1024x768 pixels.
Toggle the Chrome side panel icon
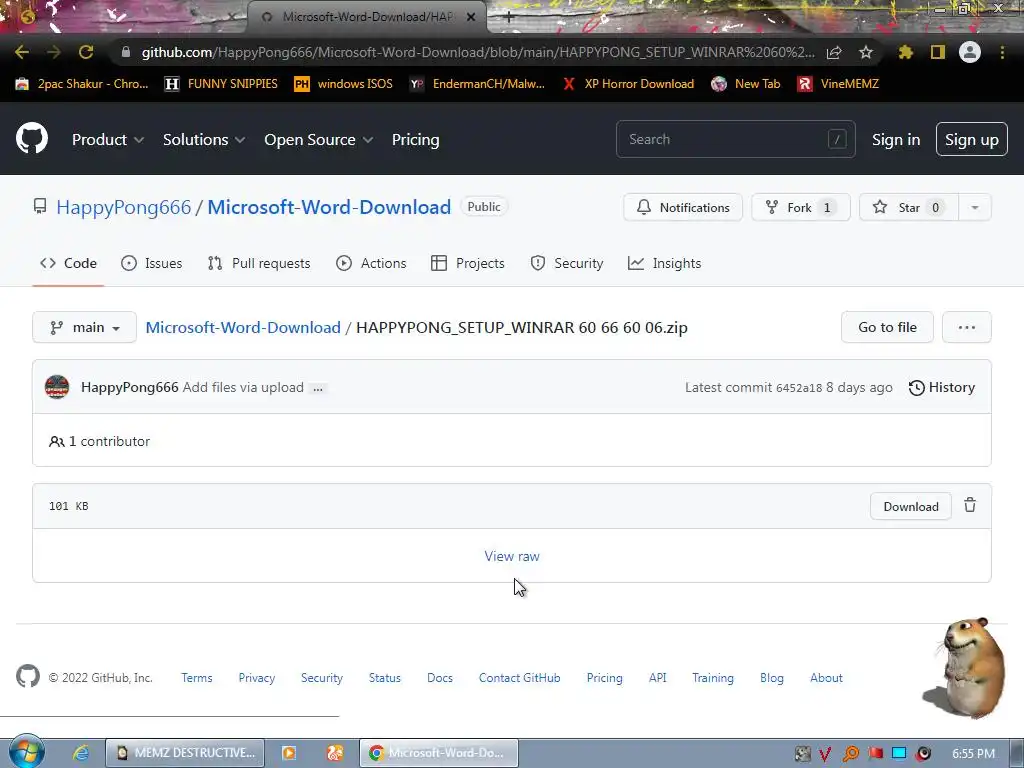(x=938, y=52)
